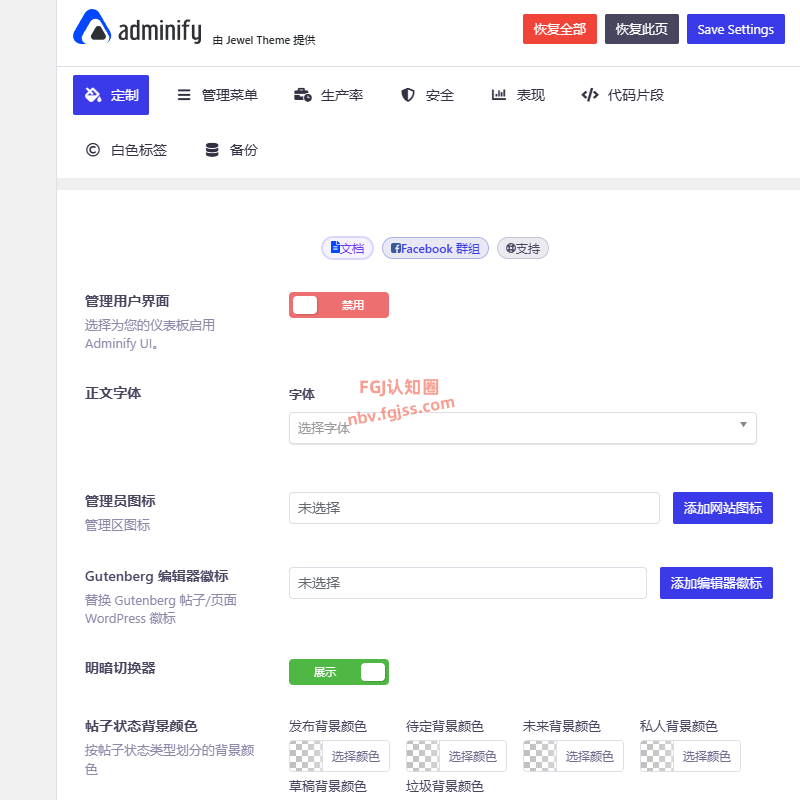The image size is (800, 800).
Task: Click the shield icon beside 安全
Action: [408, 95]
